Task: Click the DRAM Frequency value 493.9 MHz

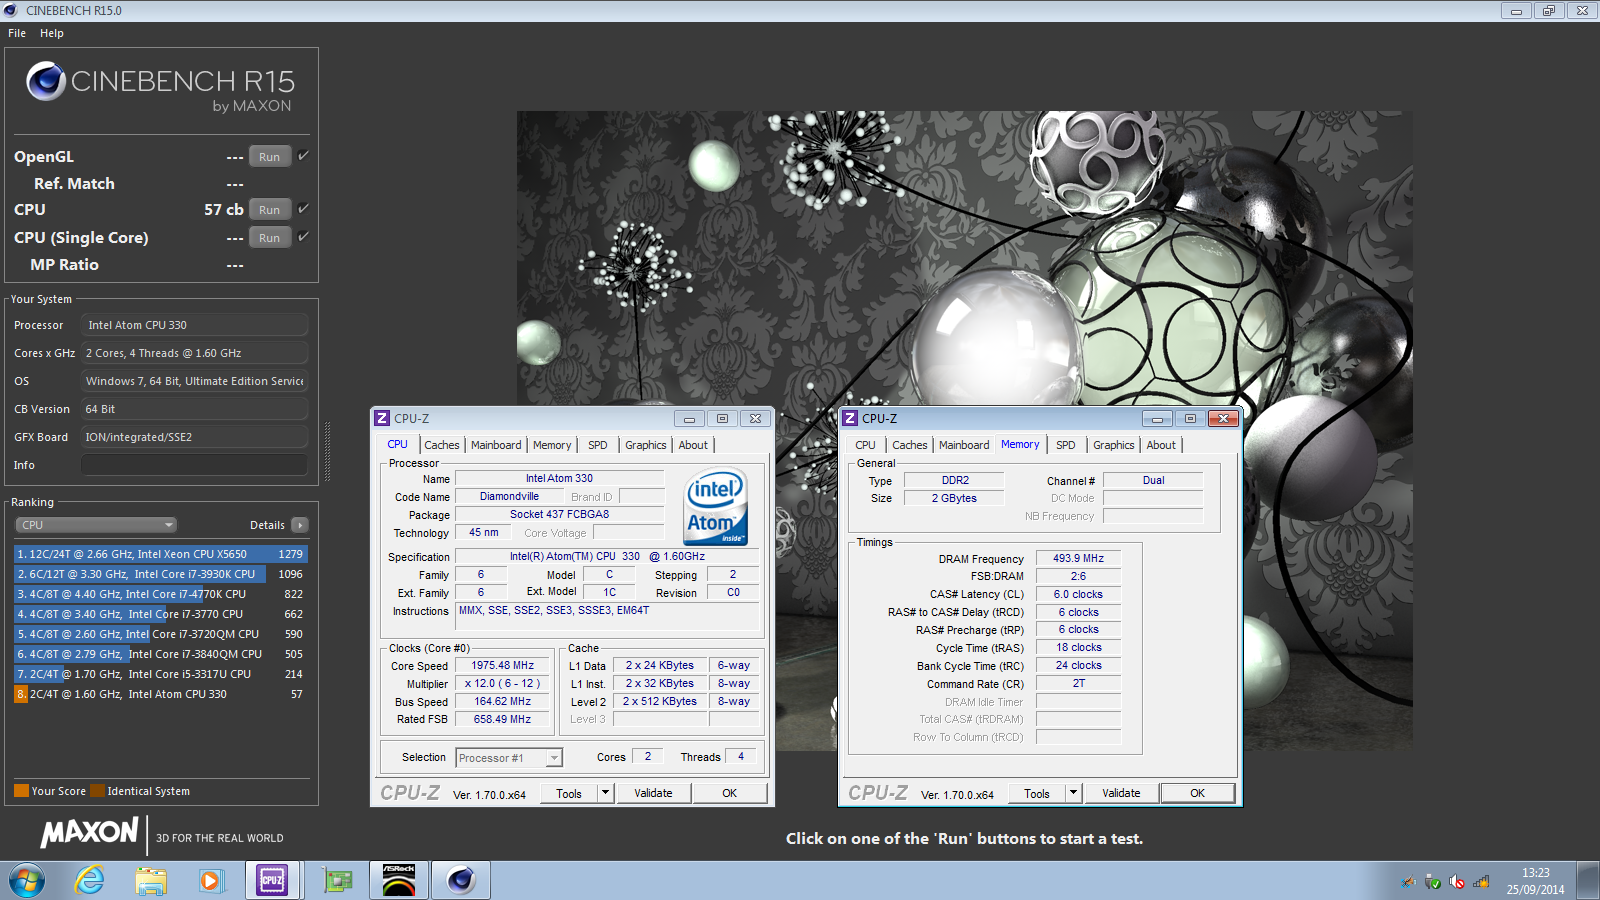Action: point(1078,558)
